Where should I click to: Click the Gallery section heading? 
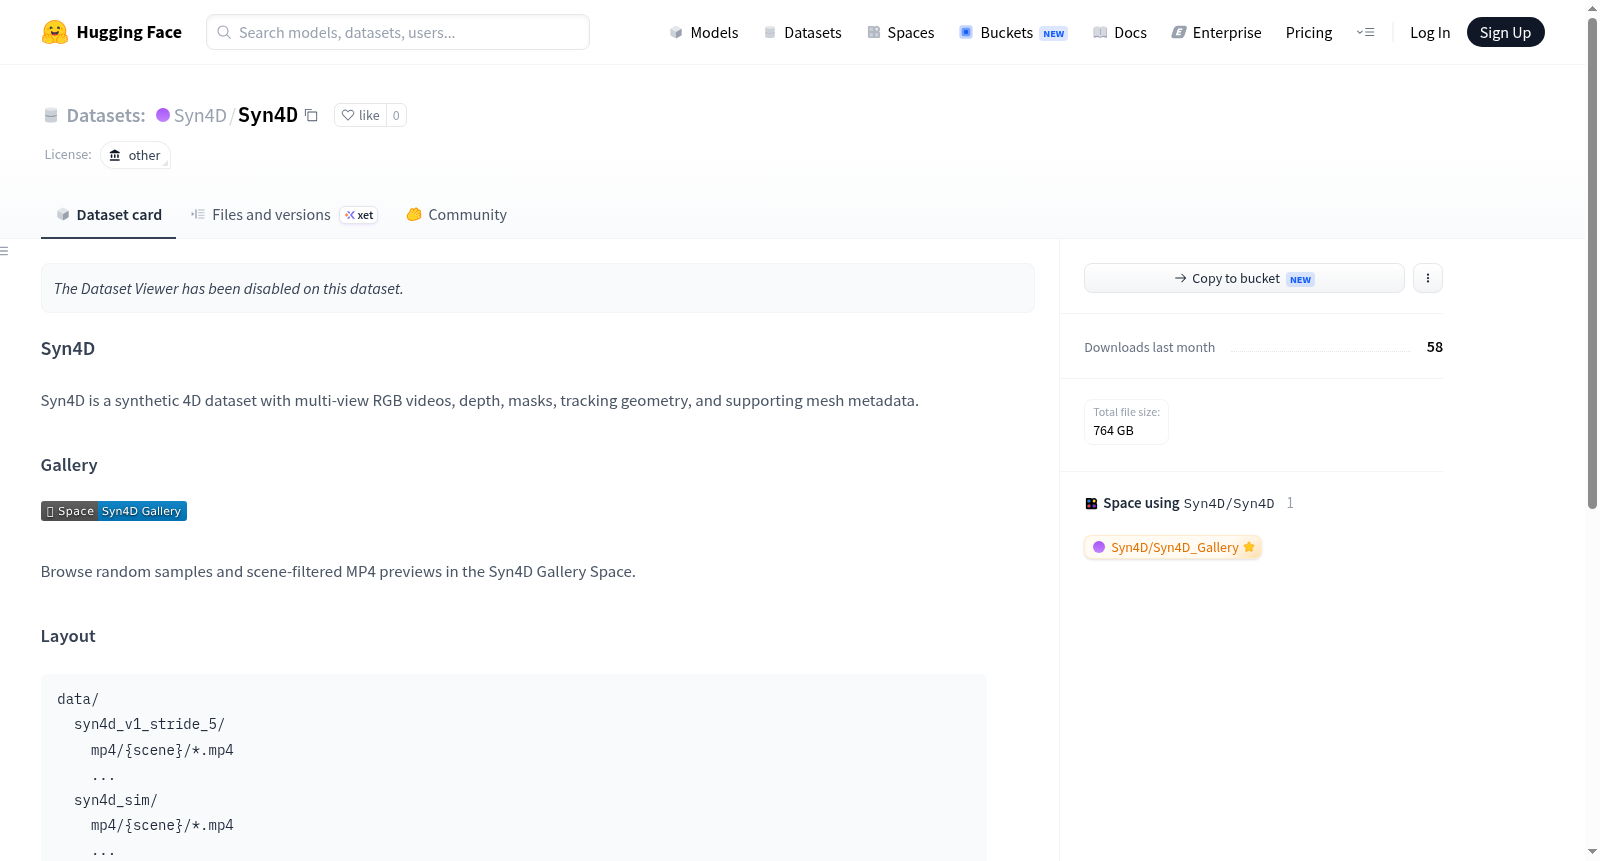[69, 465]
